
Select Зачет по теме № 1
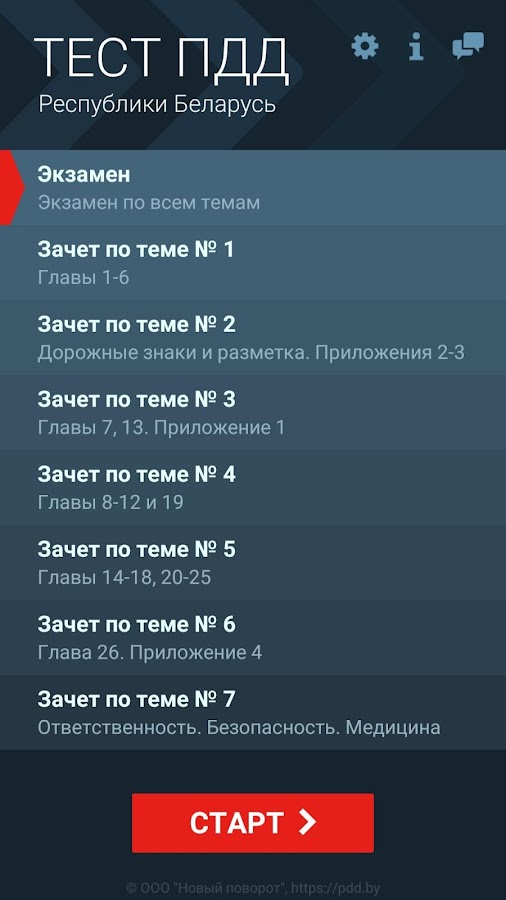point(253,263)
